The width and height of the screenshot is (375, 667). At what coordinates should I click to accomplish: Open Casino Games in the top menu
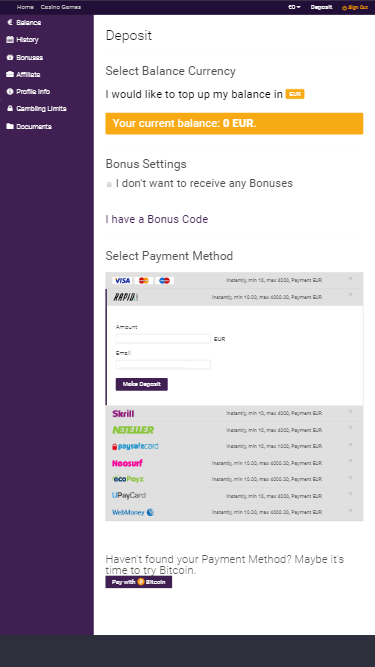[x=61, y=7]
